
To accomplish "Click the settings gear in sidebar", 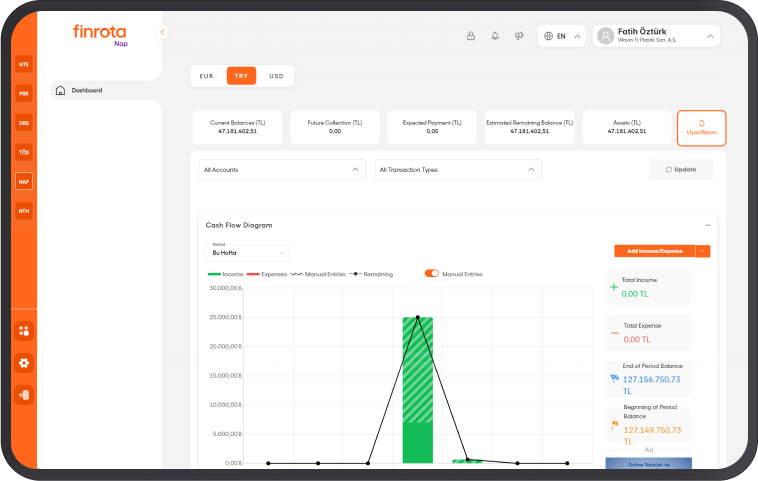I will point(24,362).
